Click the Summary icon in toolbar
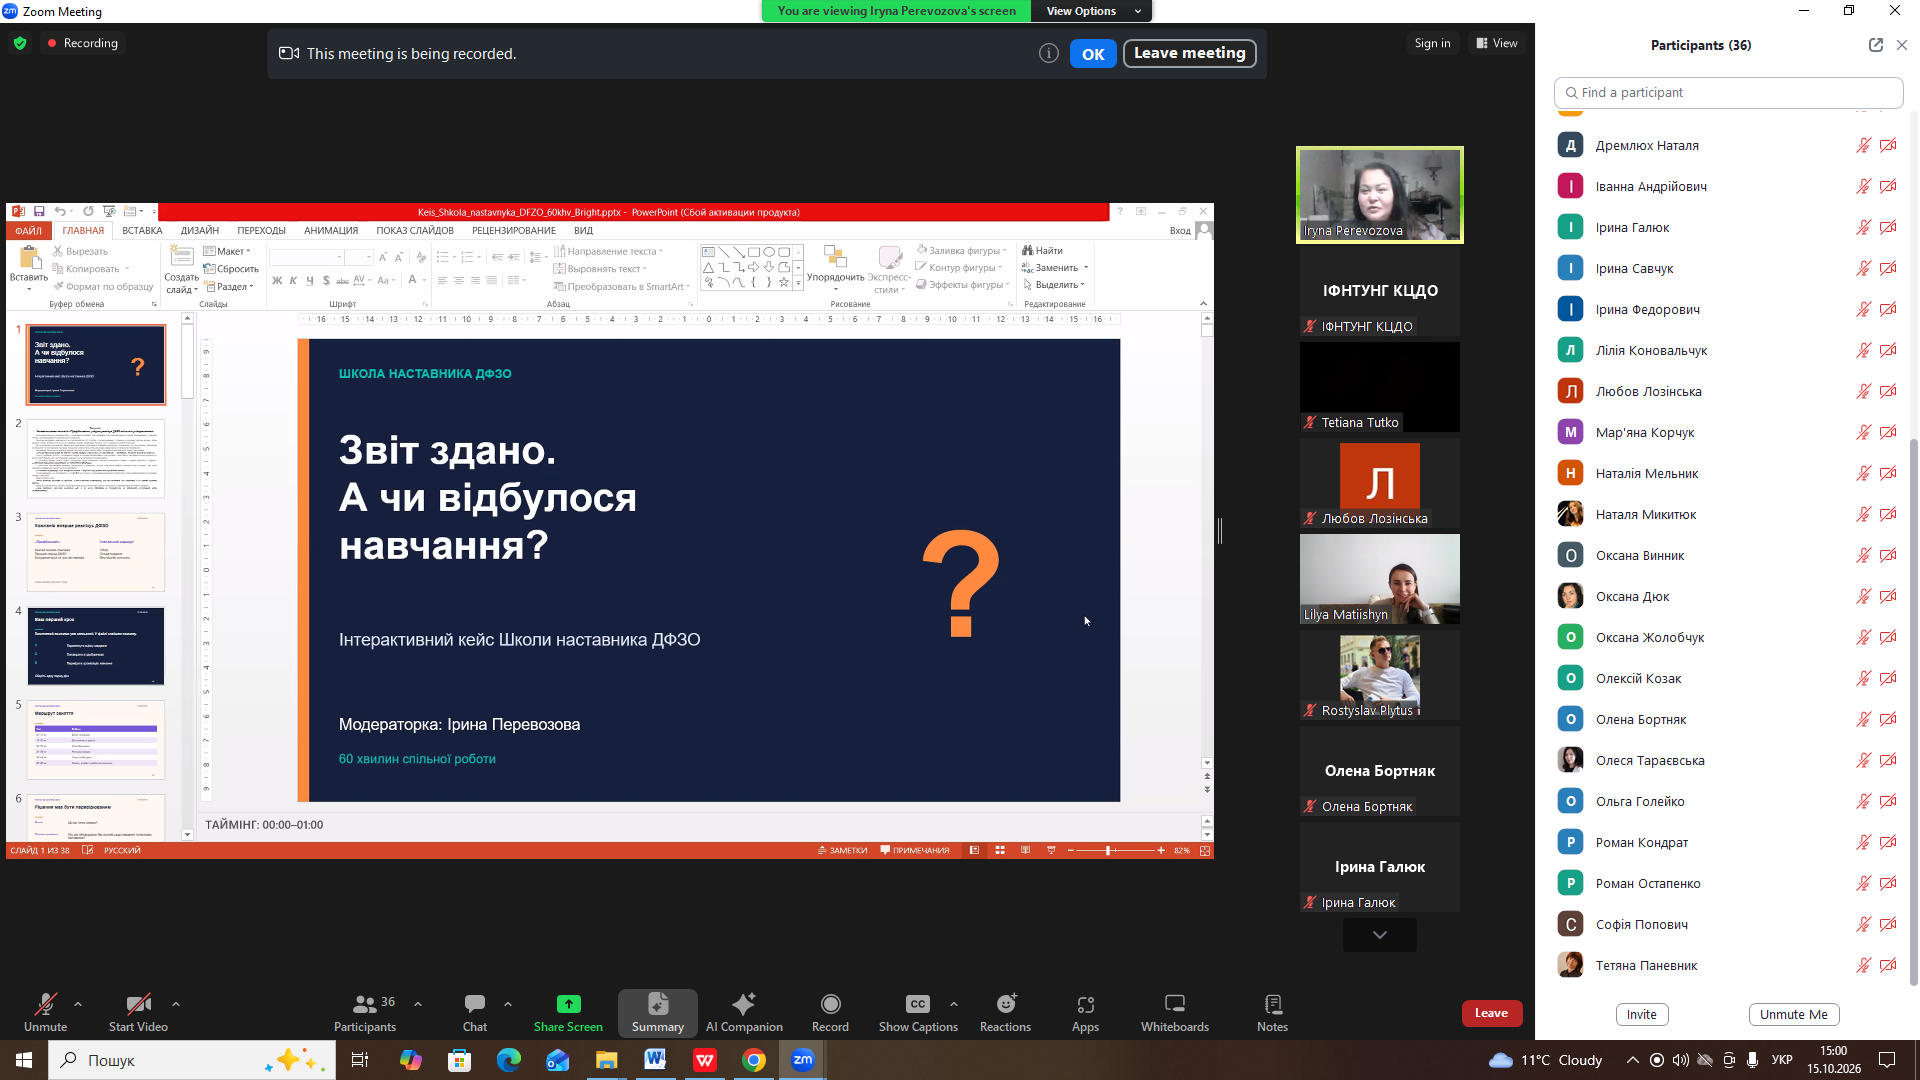This screenshot has height=1080, width=1920. [x=658, y=1004]
